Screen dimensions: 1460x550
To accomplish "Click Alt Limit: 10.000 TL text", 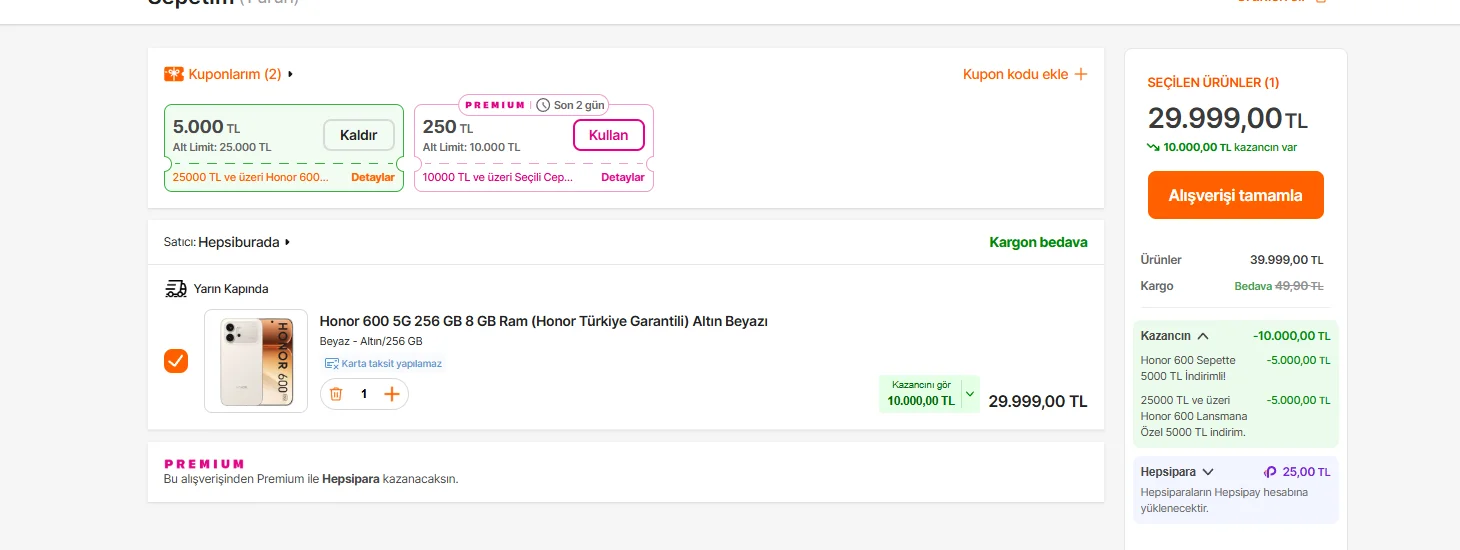I will 471,147.
